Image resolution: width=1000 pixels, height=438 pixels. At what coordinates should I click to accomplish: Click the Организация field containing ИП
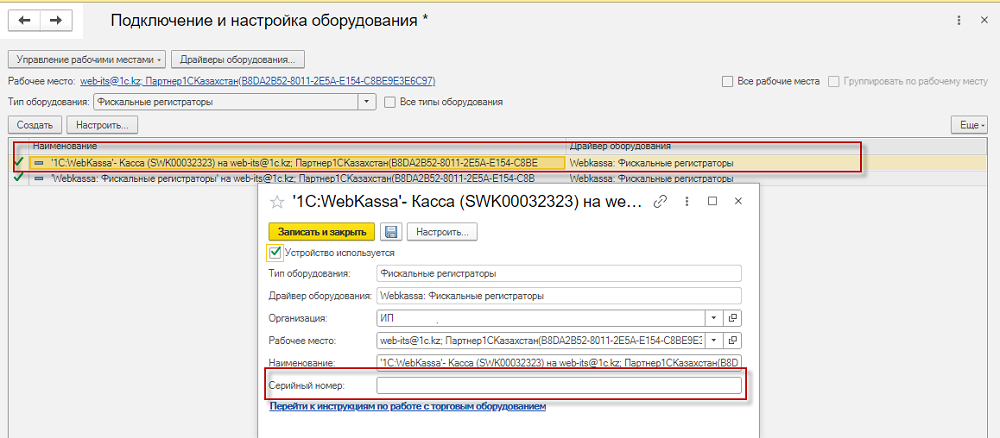point(540,317)
